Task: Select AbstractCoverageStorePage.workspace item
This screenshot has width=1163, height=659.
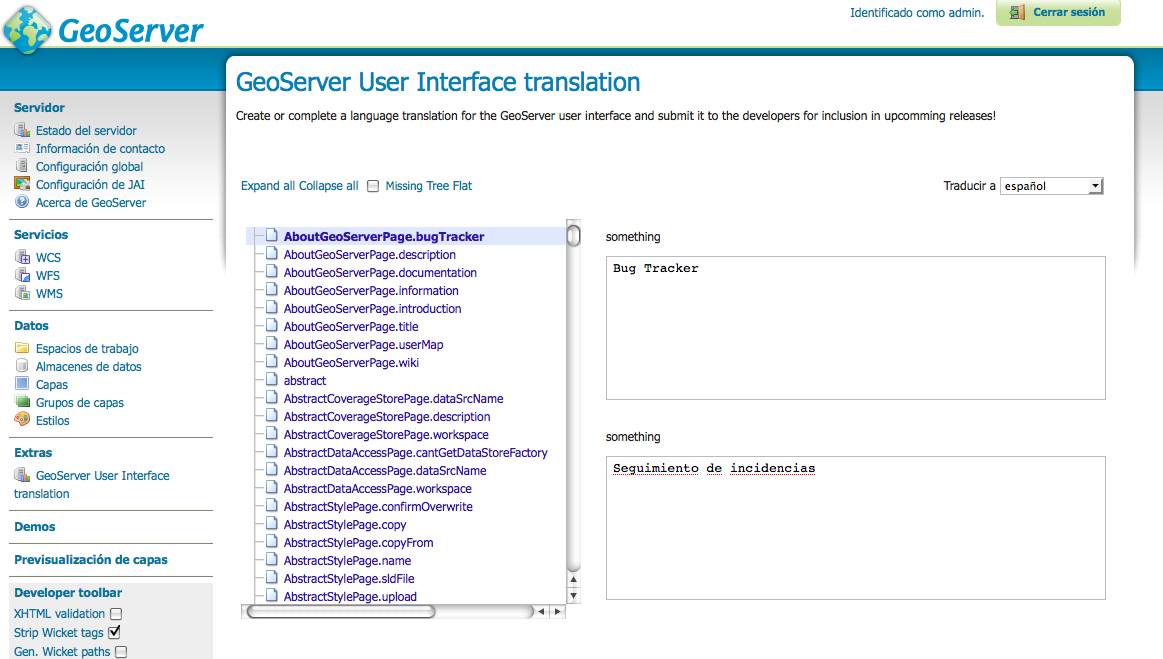Action: pyautogui.click(x=386, y=434)
